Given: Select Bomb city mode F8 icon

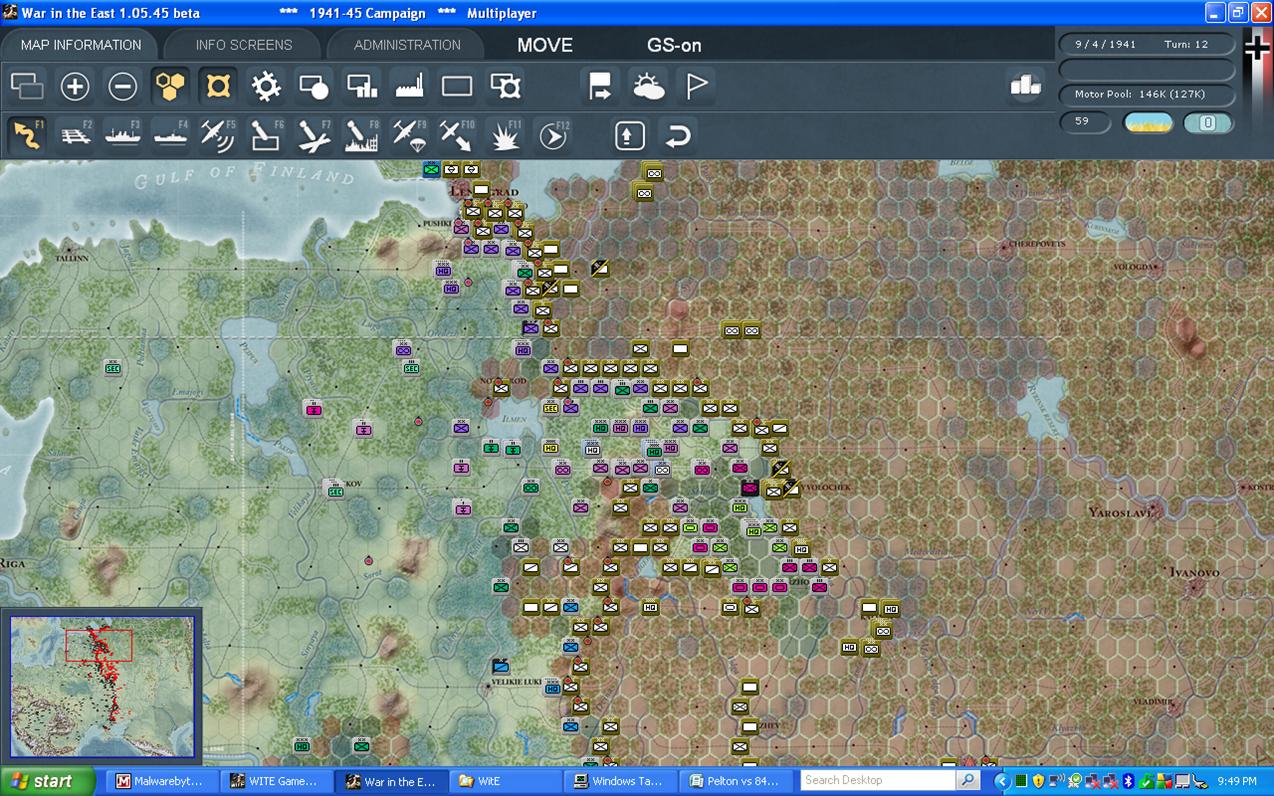Looking at the screenshot, I should coord(362,135).
